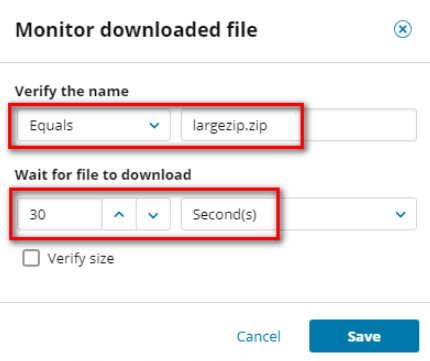Expand the Equals comparison chevron

click(154, 125)
